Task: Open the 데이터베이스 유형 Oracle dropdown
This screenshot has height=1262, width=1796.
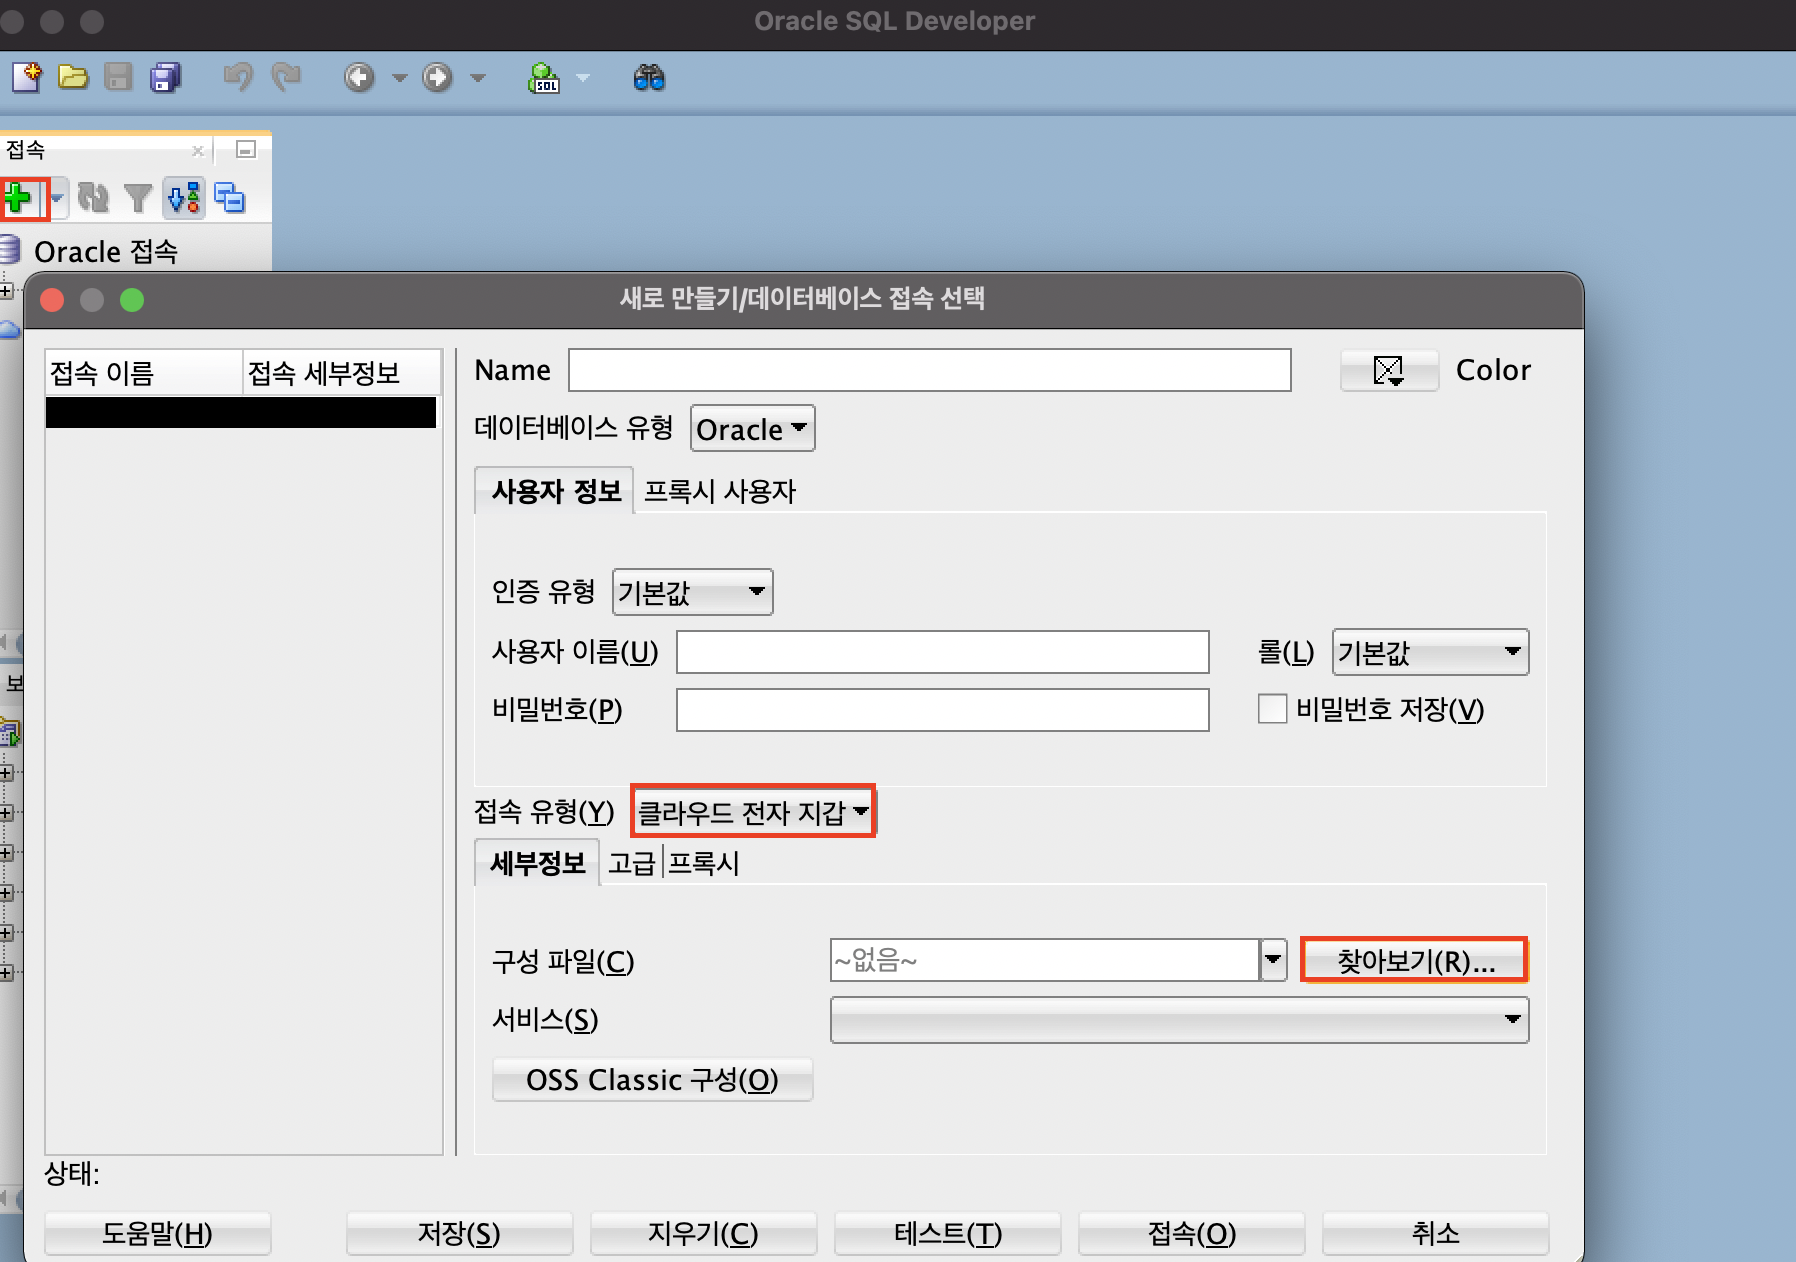Action: [x=753, y=429]
